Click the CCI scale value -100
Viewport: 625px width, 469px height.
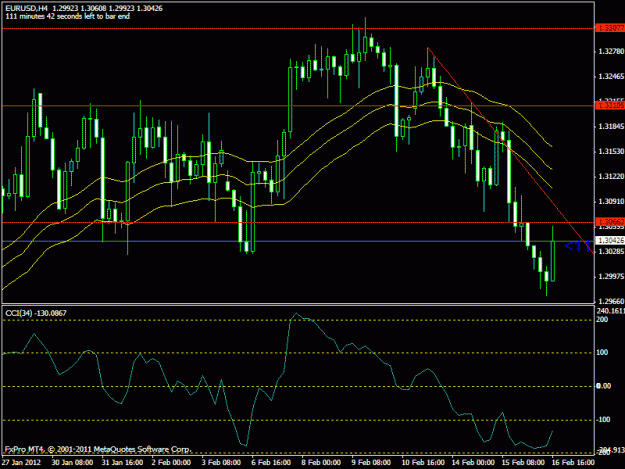click(x=603, y=420)
